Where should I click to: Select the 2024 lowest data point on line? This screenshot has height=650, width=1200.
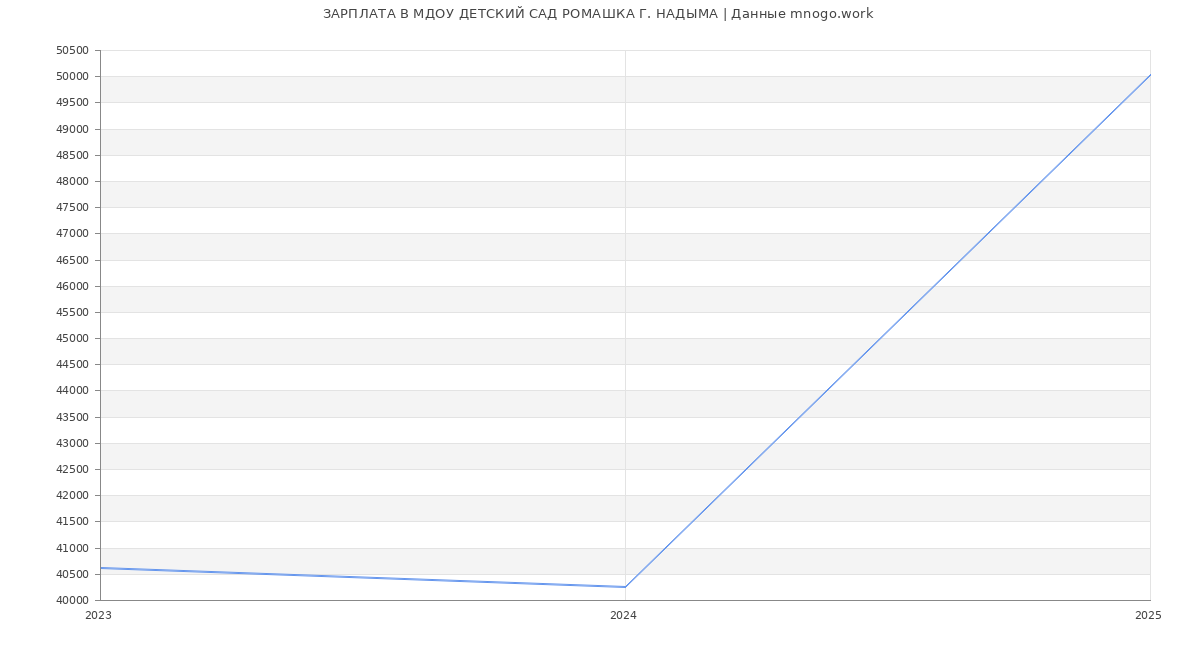pos(625,587)
